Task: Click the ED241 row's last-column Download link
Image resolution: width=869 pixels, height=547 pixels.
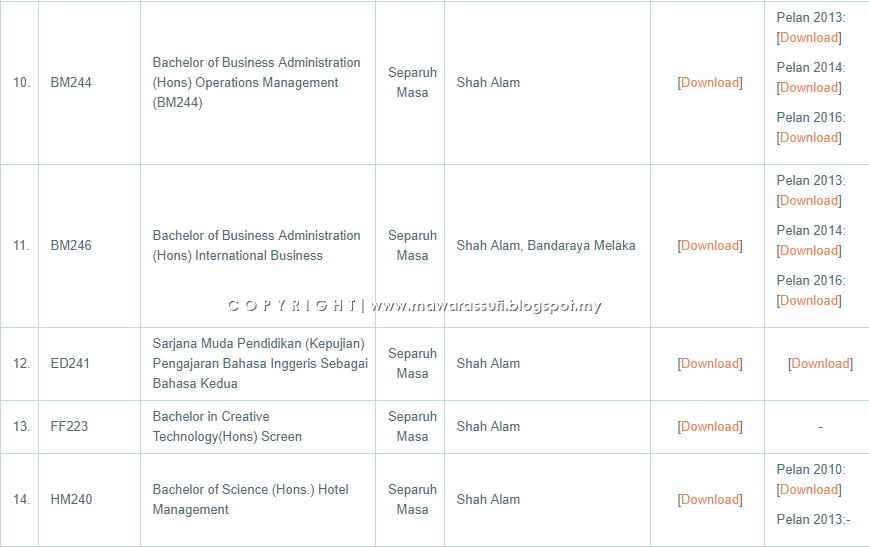Action: (x=821, y=364)
